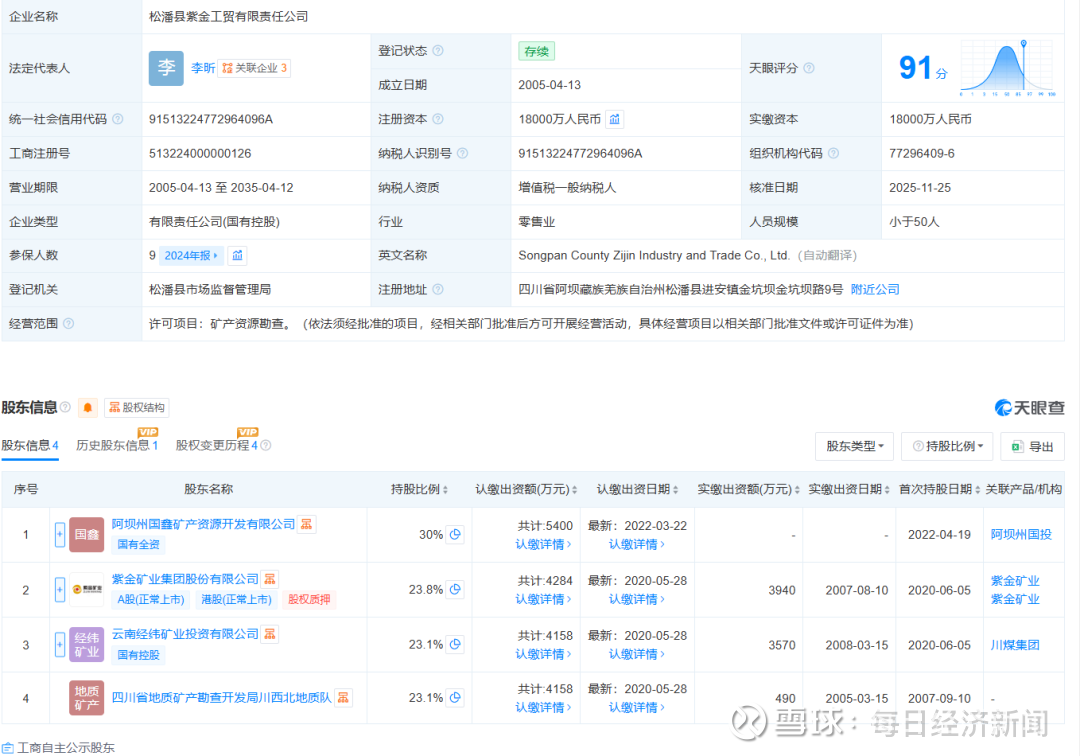Open pie chart for 30% shareholding
The width and height of the screenshot is (1080, 756).
[x=455, y=534]
